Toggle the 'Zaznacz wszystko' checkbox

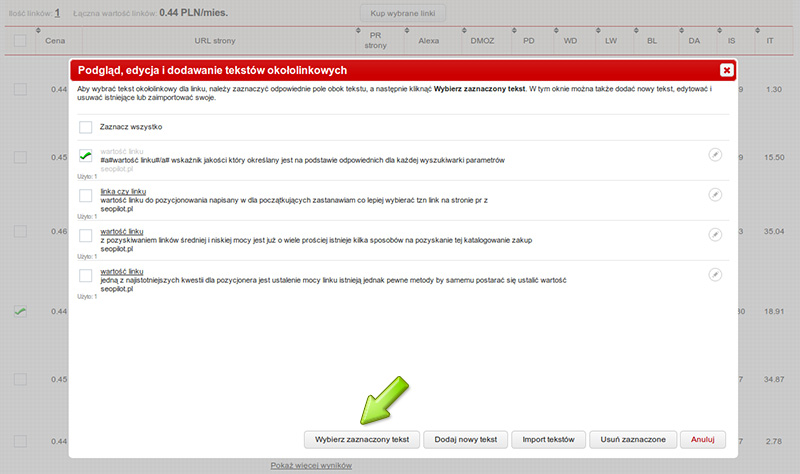coord(86,127)
